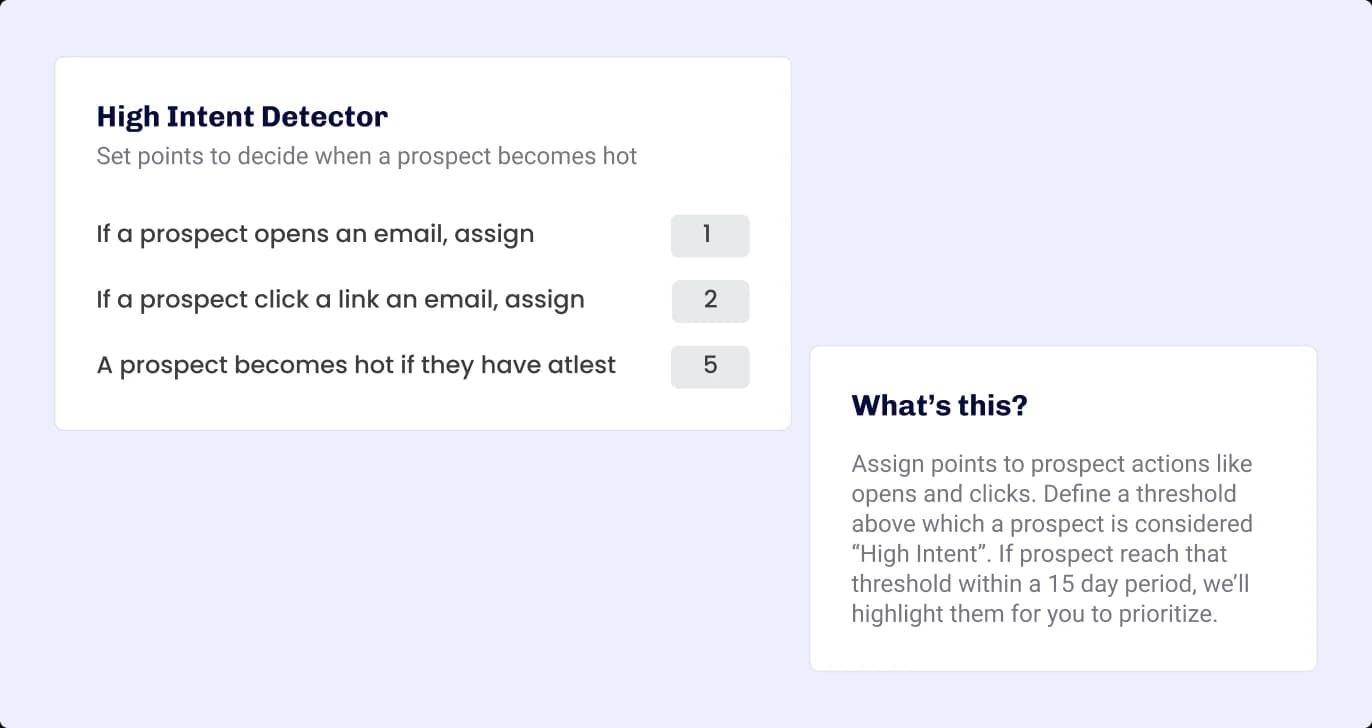Select the What's this? heading
The height and width of the screenshot is (728, 1372).
(938, 405)
